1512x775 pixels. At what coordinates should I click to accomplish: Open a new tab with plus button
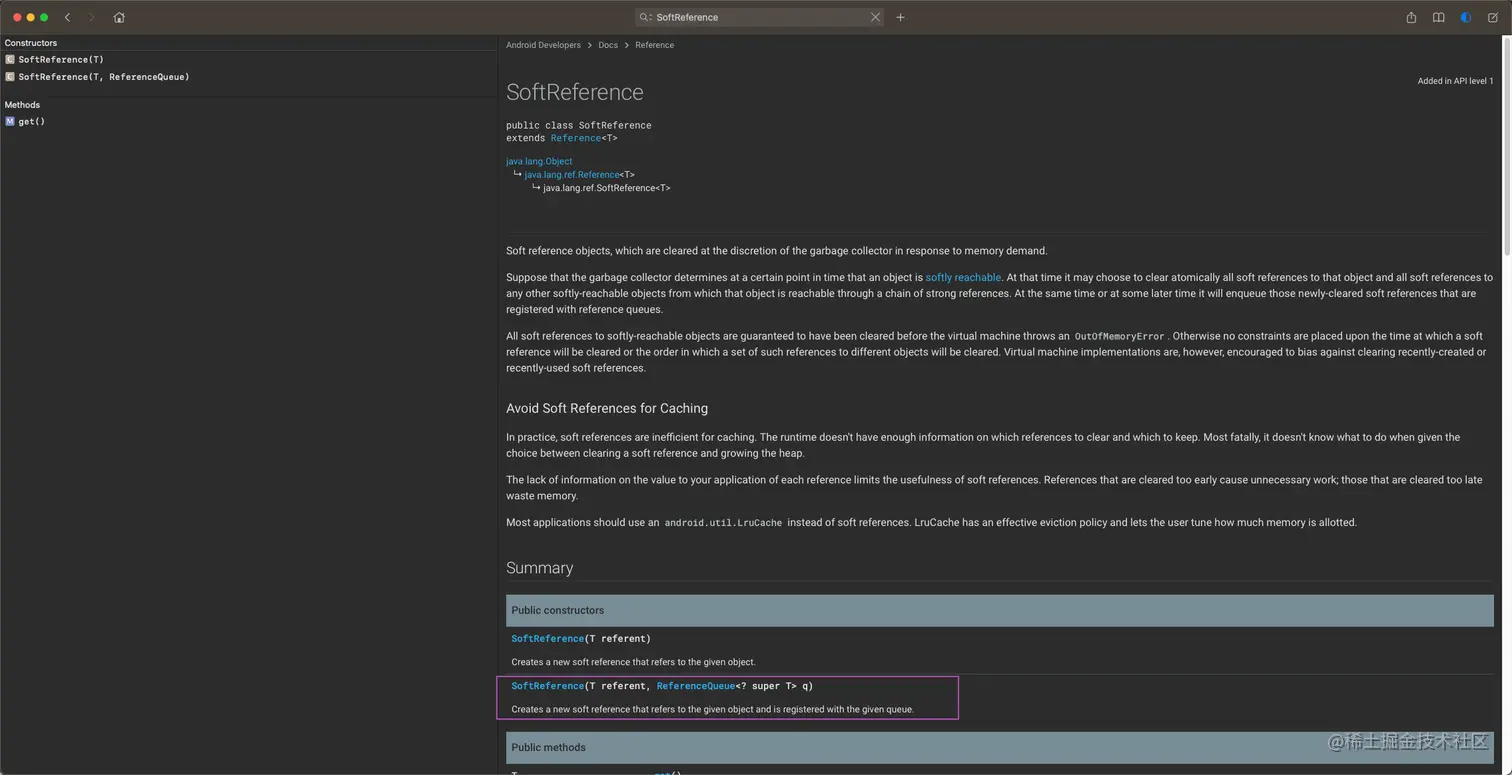pos(900,17)
